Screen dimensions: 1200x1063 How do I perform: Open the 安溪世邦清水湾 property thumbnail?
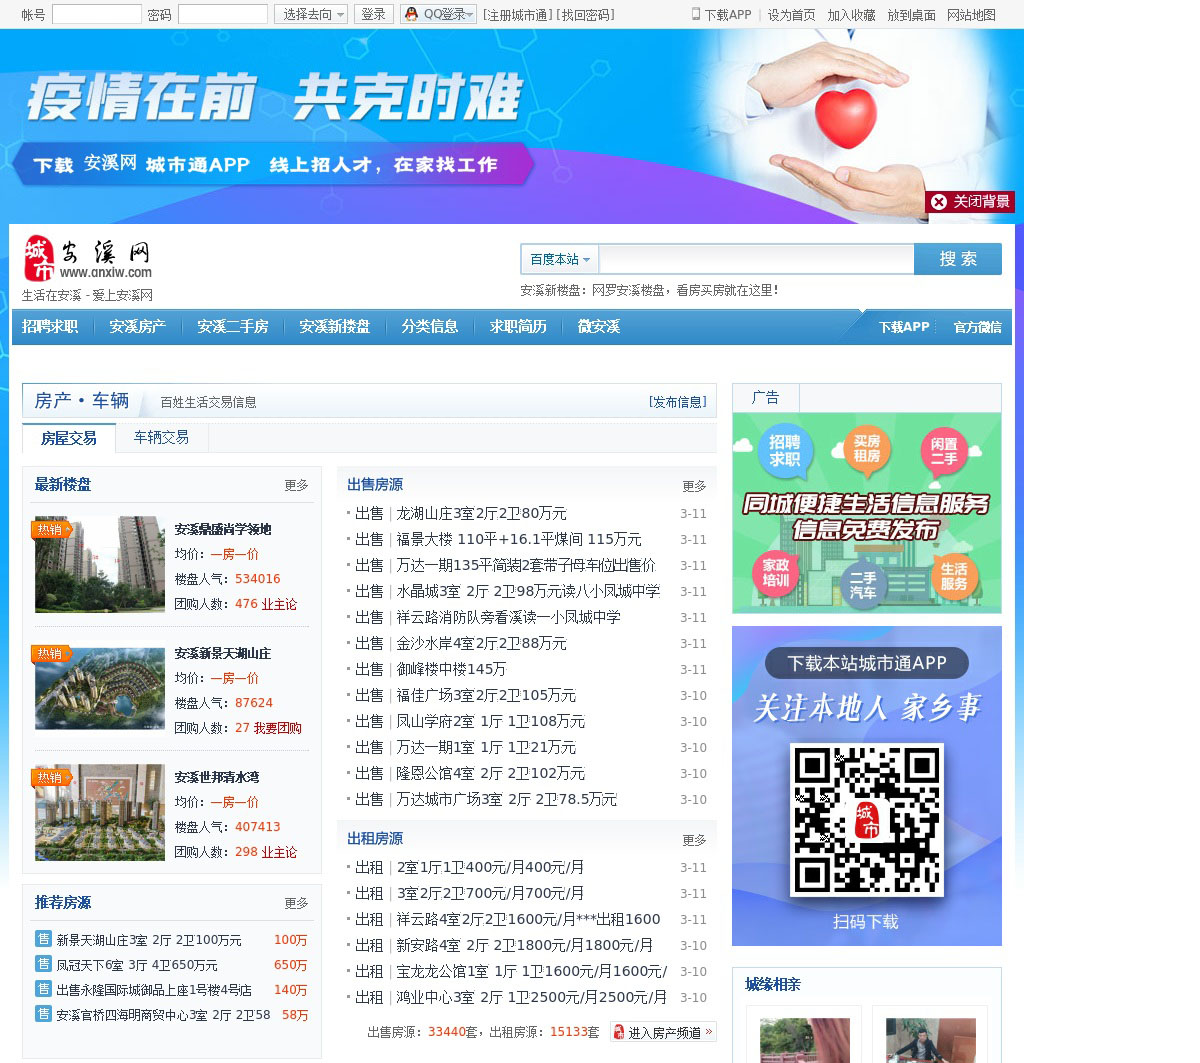coord(100,812)
